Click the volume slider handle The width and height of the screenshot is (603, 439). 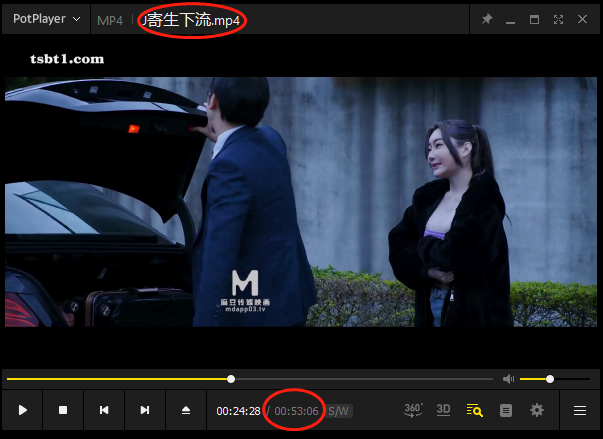550,379
